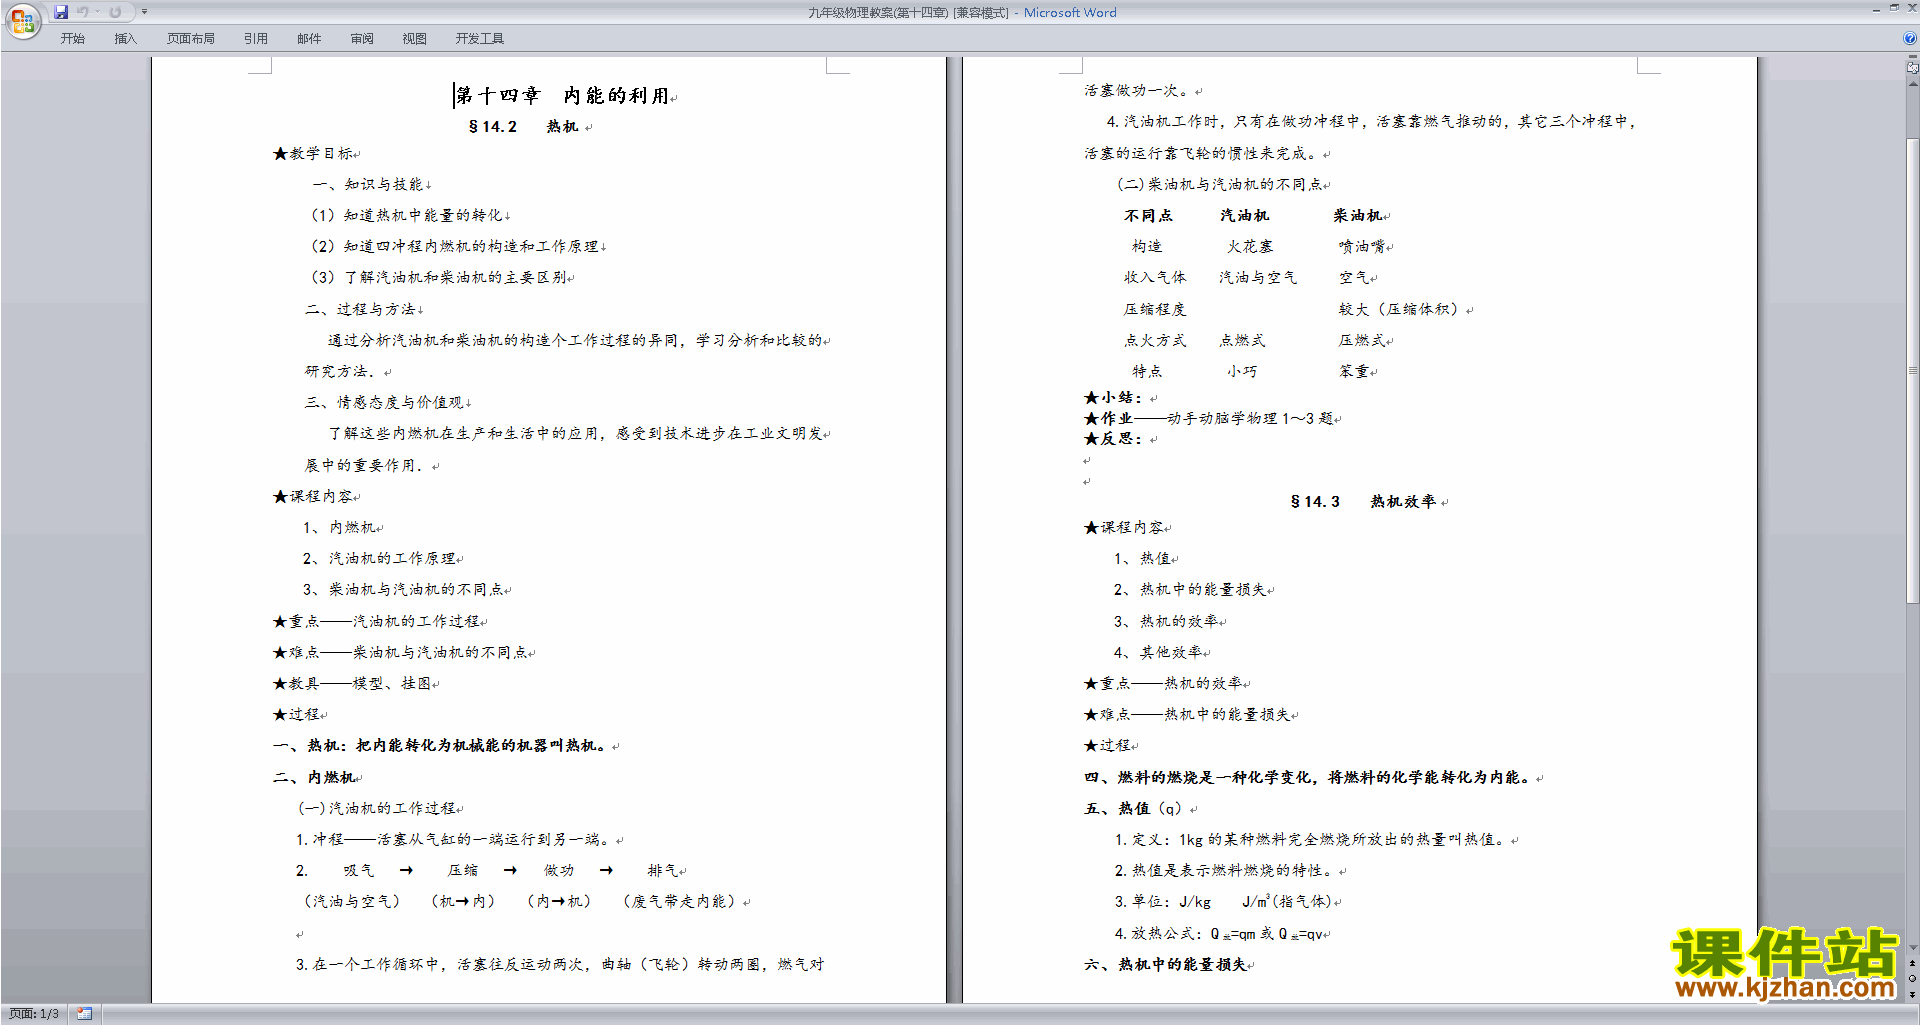Click the table header 柴油机
Image resolution: width=1920 pixels, height=1025 pixels.
pyautogui.click(x=1357, y=215)
